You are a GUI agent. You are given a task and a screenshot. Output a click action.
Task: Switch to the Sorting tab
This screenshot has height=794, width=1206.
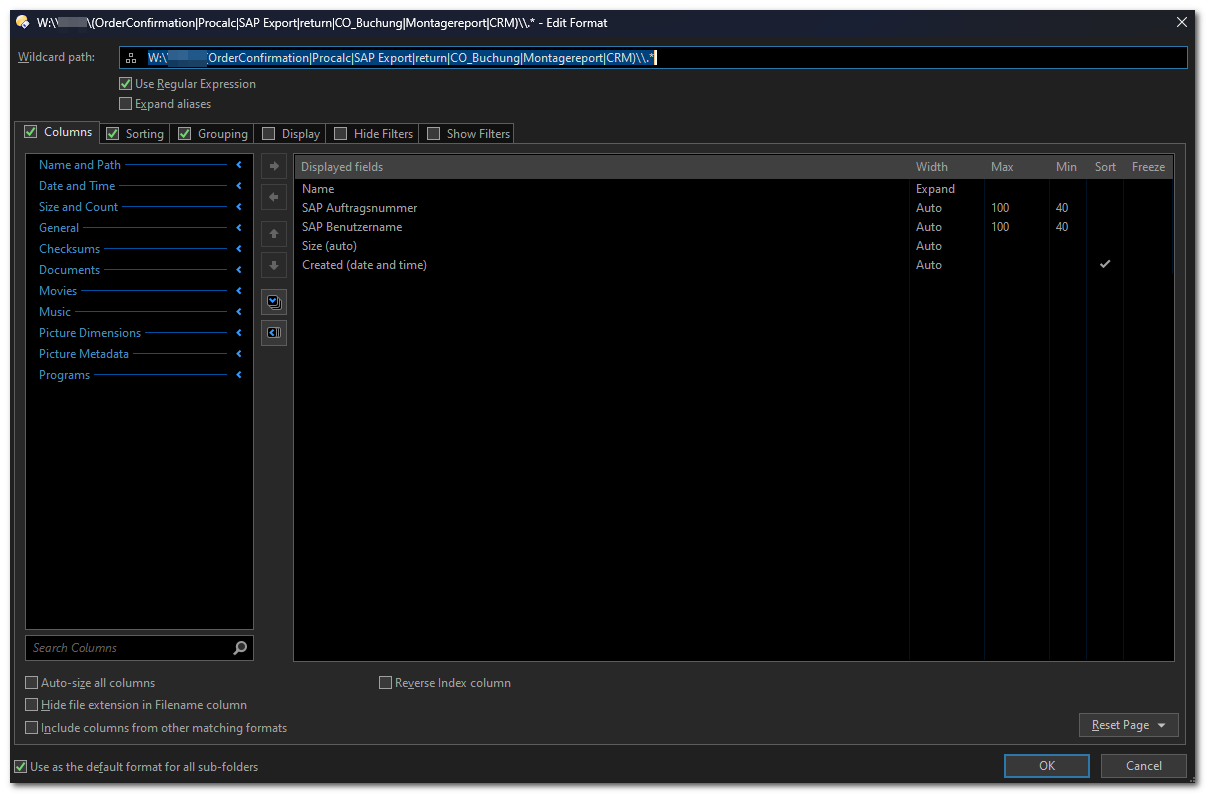(x=134, y=133)
